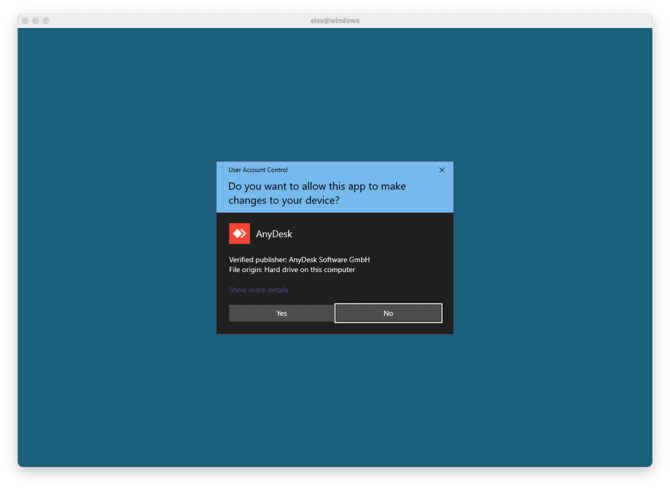Click the 'User Account Control' title text
This screenshot has height=489, width=670.
coord(258,170)
